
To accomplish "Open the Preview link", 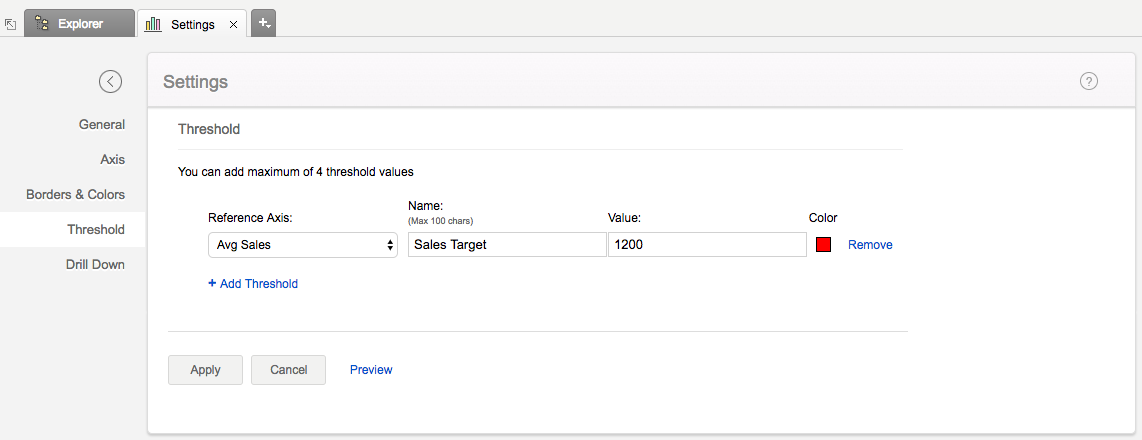I will coord(371,370).
